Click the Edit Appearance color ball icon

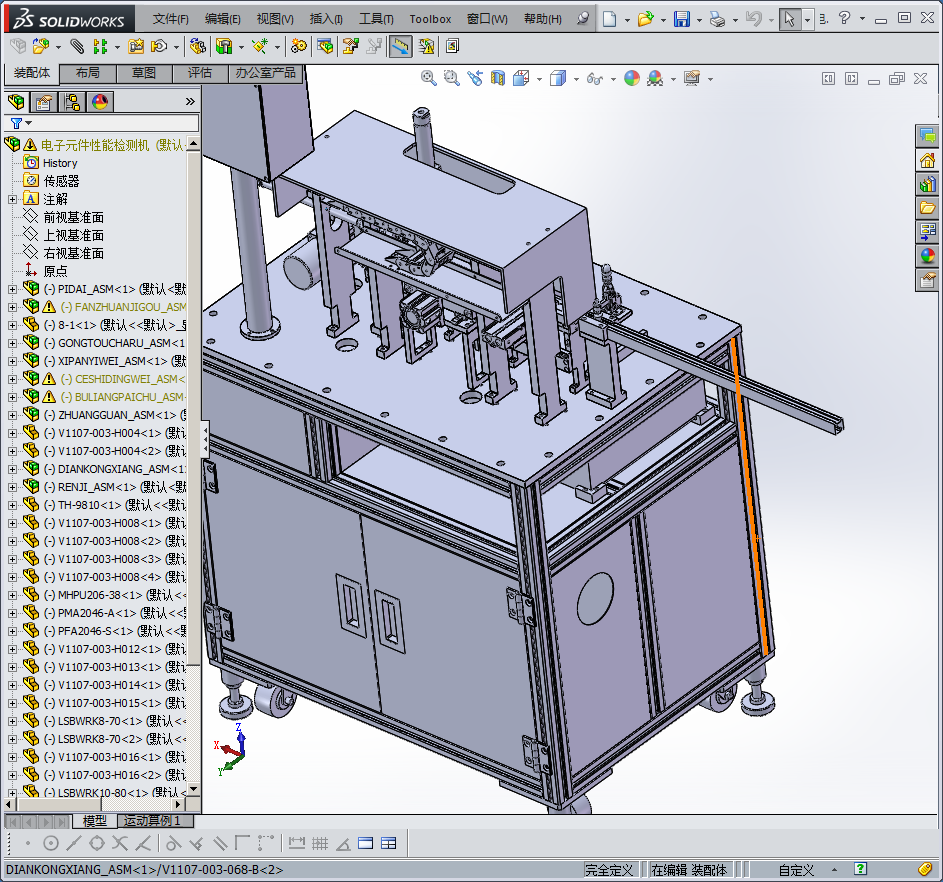point(631,78)
